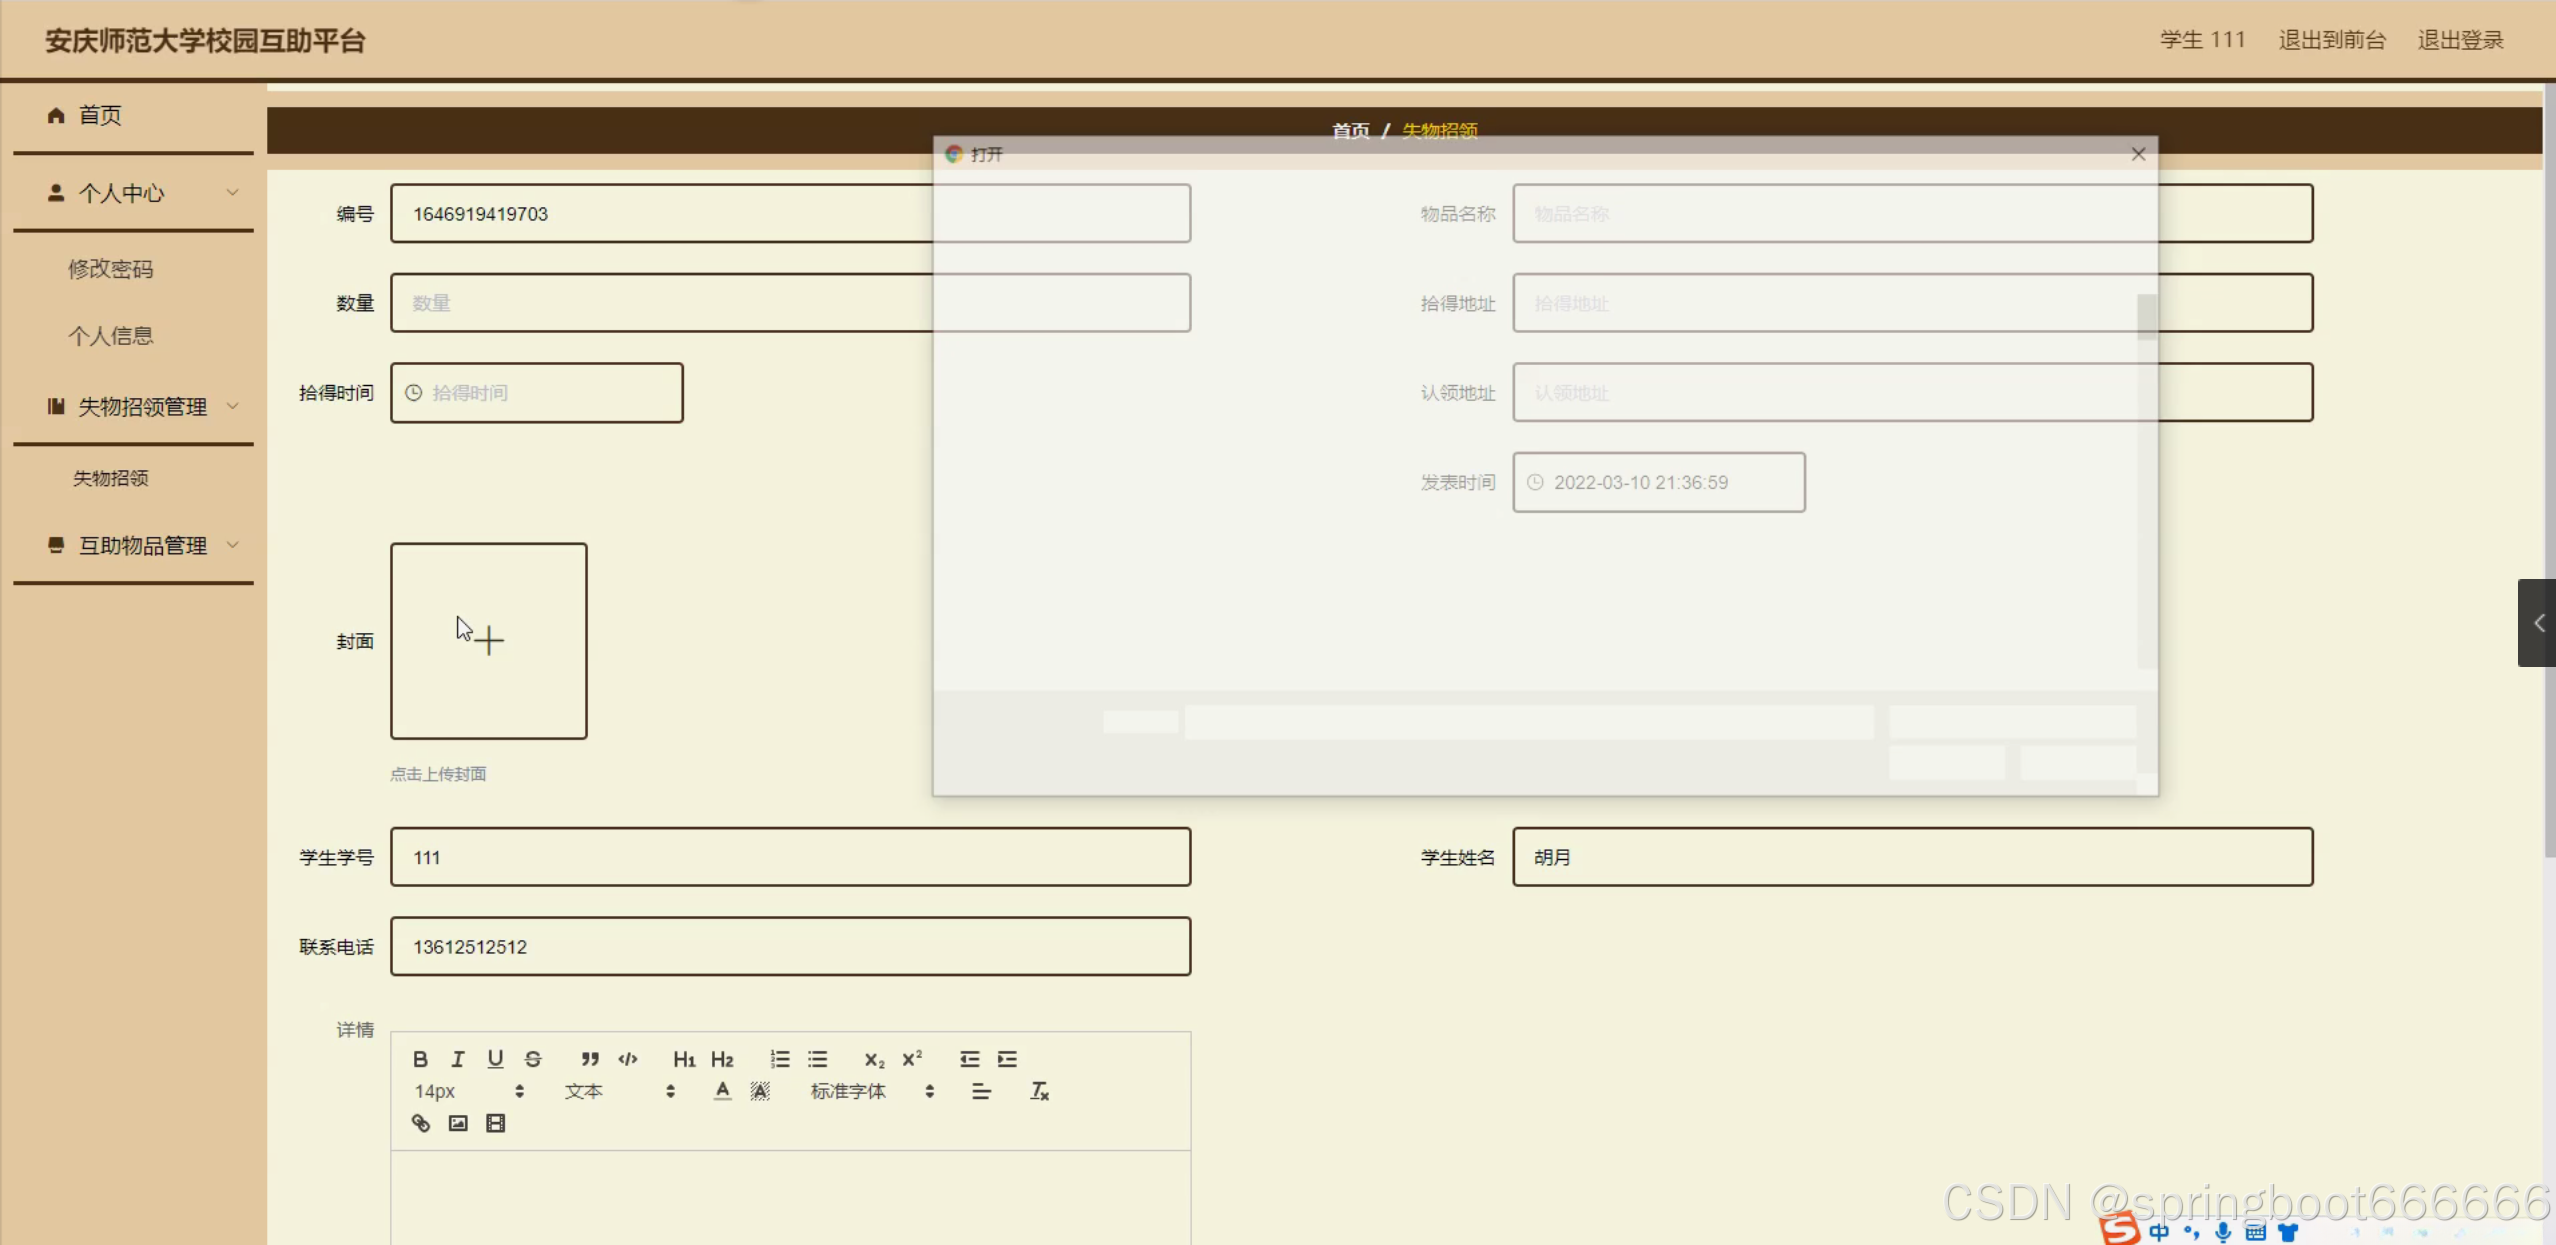Click the 退出到前台 link
The image size is (2556, 1245).
[x=2332, y=40]
